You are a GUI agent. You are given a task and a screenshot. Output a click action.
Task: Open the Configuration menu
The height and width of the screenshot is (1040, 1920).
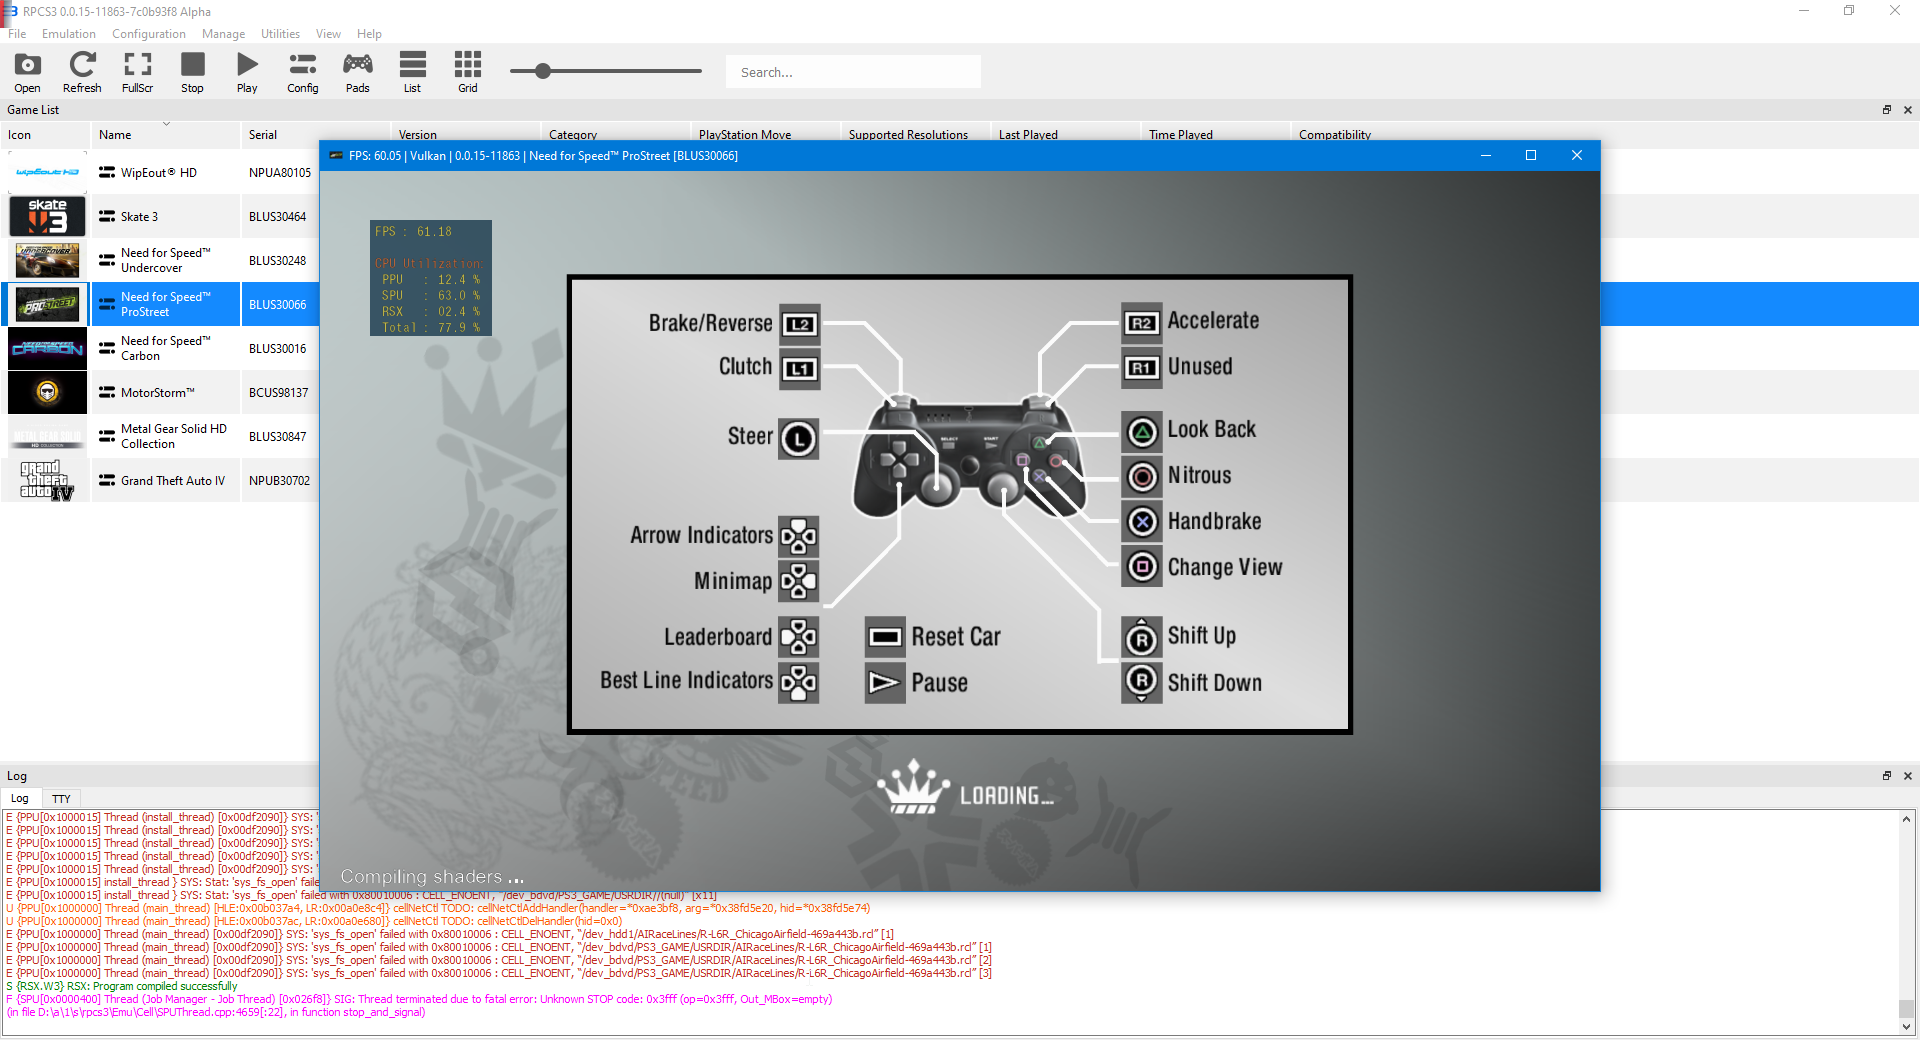point(148,33)
